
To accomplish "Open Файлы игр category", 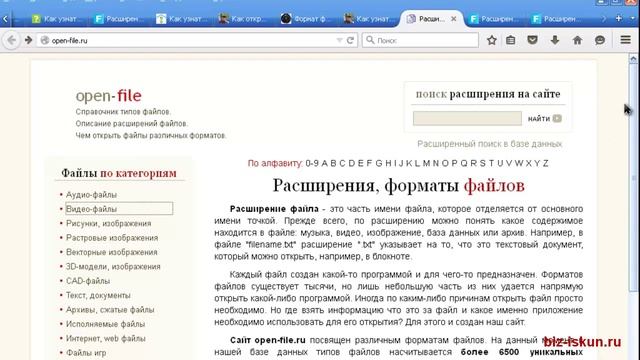I will tap(86, 353).
